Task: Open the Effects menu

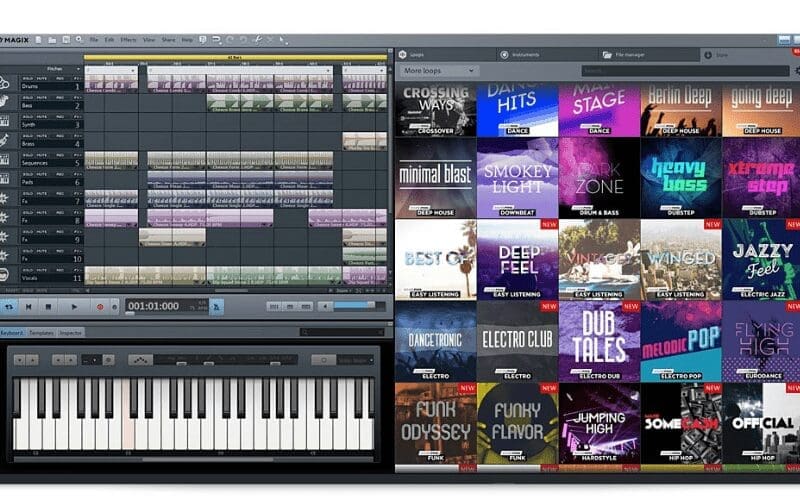Action: pyautogui.click(x=128, y=39)
